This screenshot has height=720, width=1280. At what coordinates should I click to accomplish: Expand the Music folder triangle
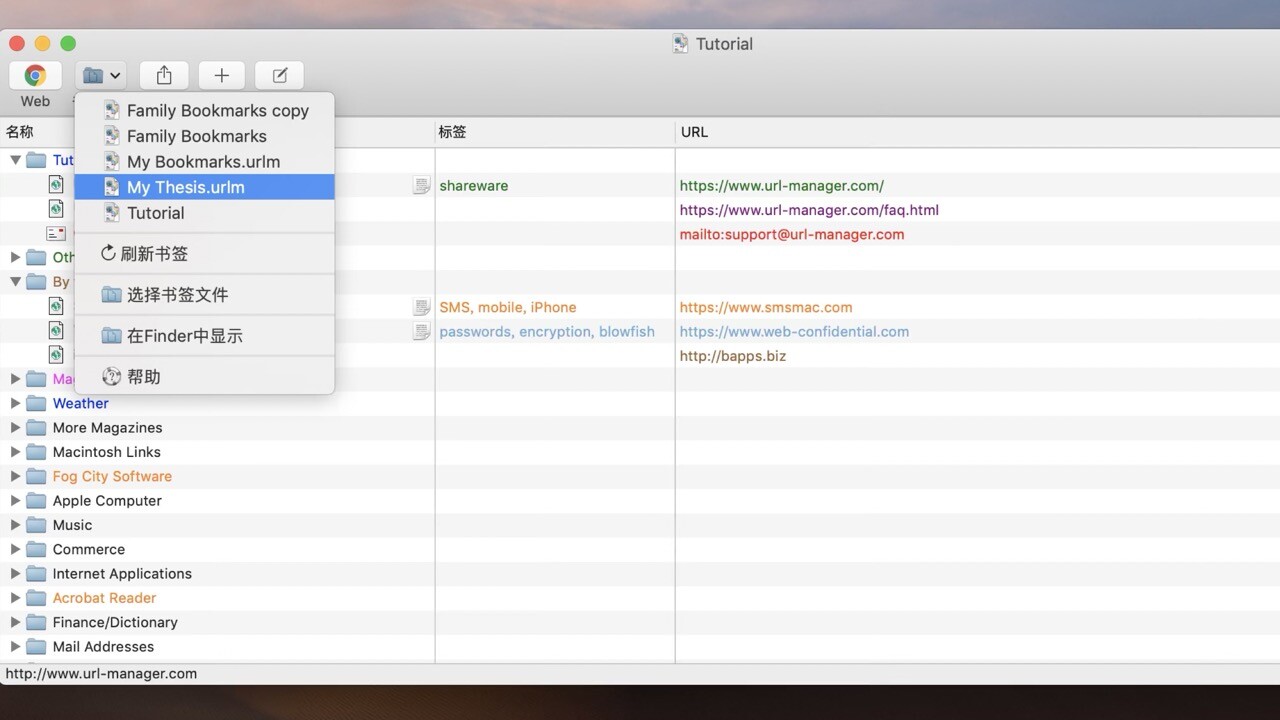tap(15, 525)
